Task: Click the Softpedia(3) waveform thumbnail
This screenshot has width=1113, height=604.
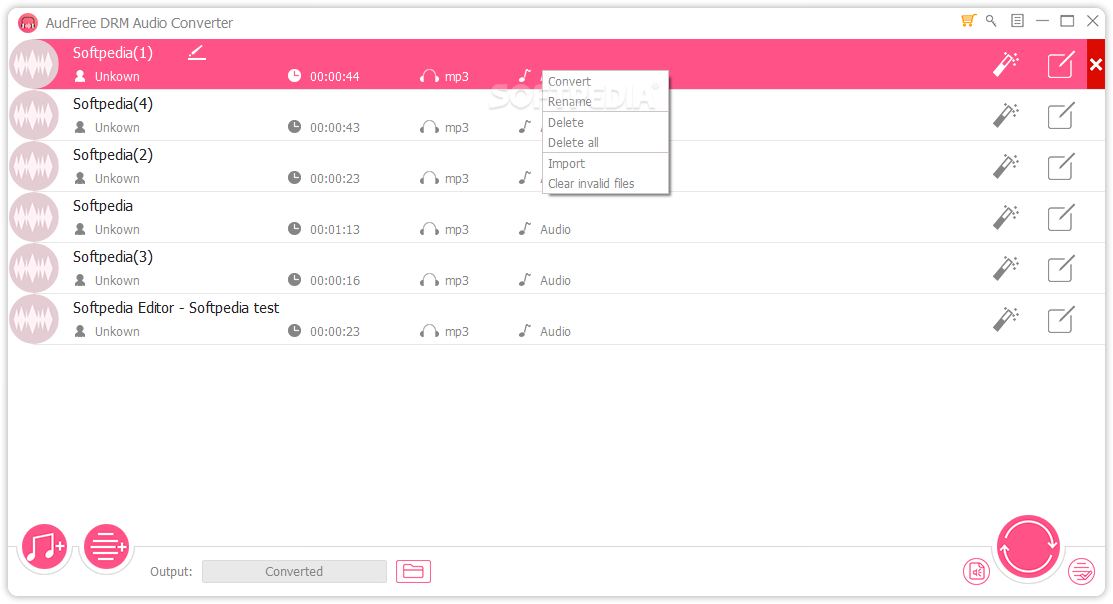Action: pyautogui.click(x=34, y=269)
